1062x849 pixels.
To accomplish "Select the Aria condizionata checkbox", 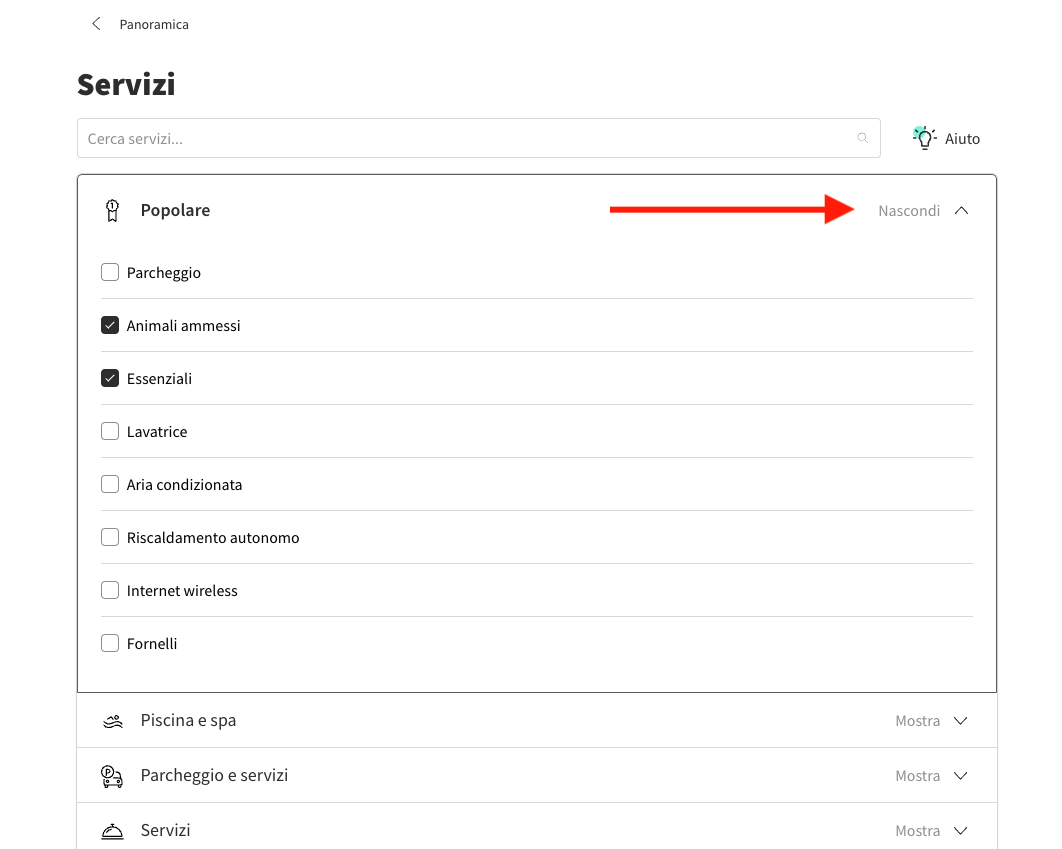I will click(110, 484).
